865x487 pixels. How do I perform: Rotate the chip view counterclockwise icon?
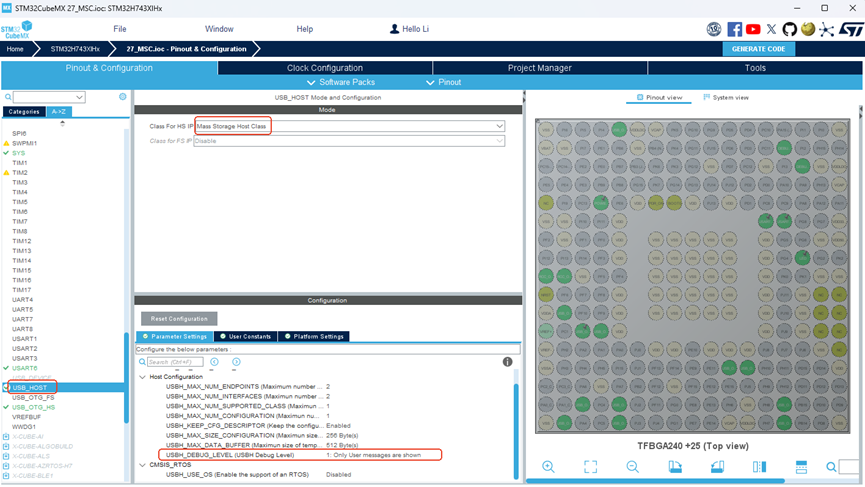pyautogui.click(x=717, y=467)
